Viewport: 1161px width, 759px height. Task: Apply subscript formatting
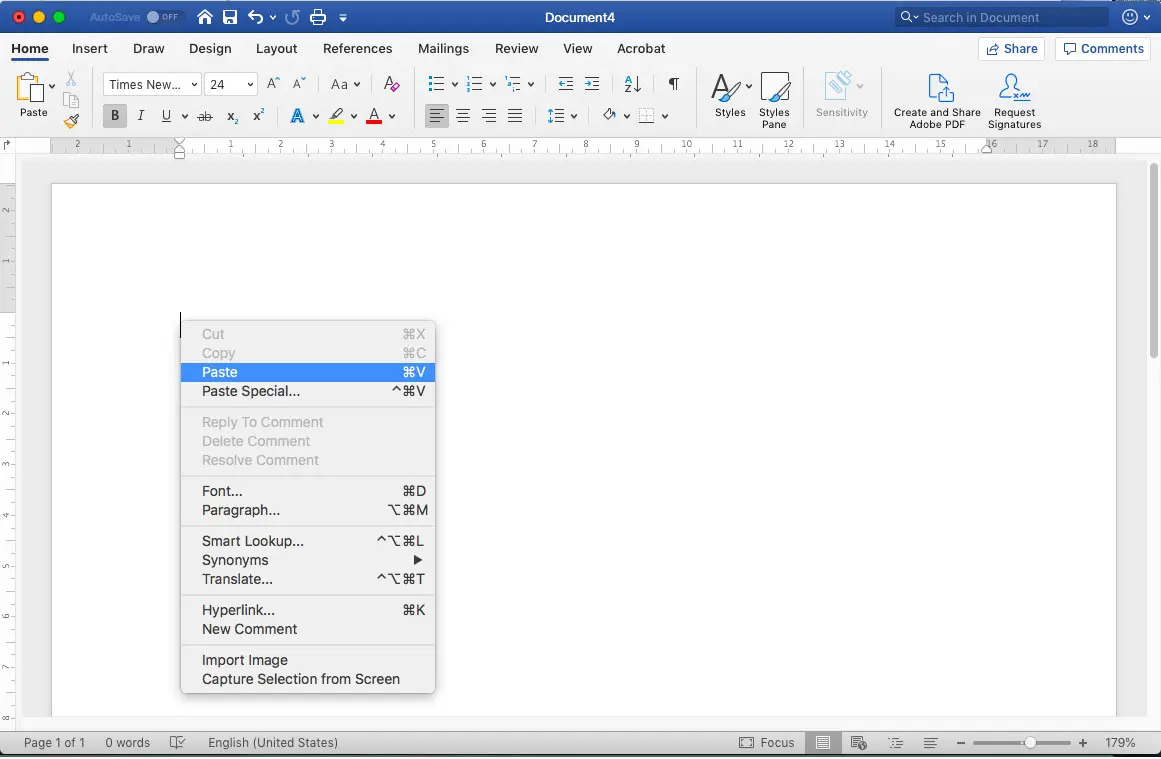click(232, 115)
